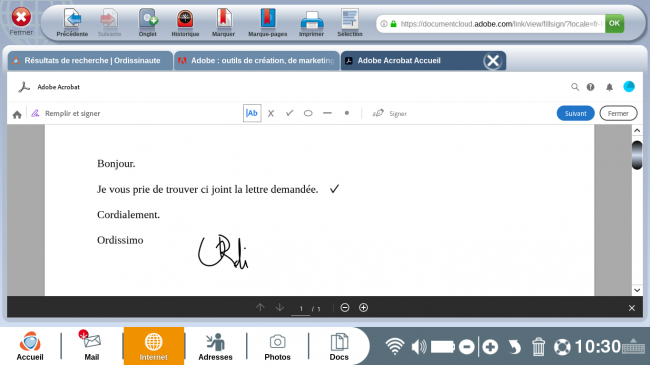Increase size with the system plus button

tap(490, 346)
